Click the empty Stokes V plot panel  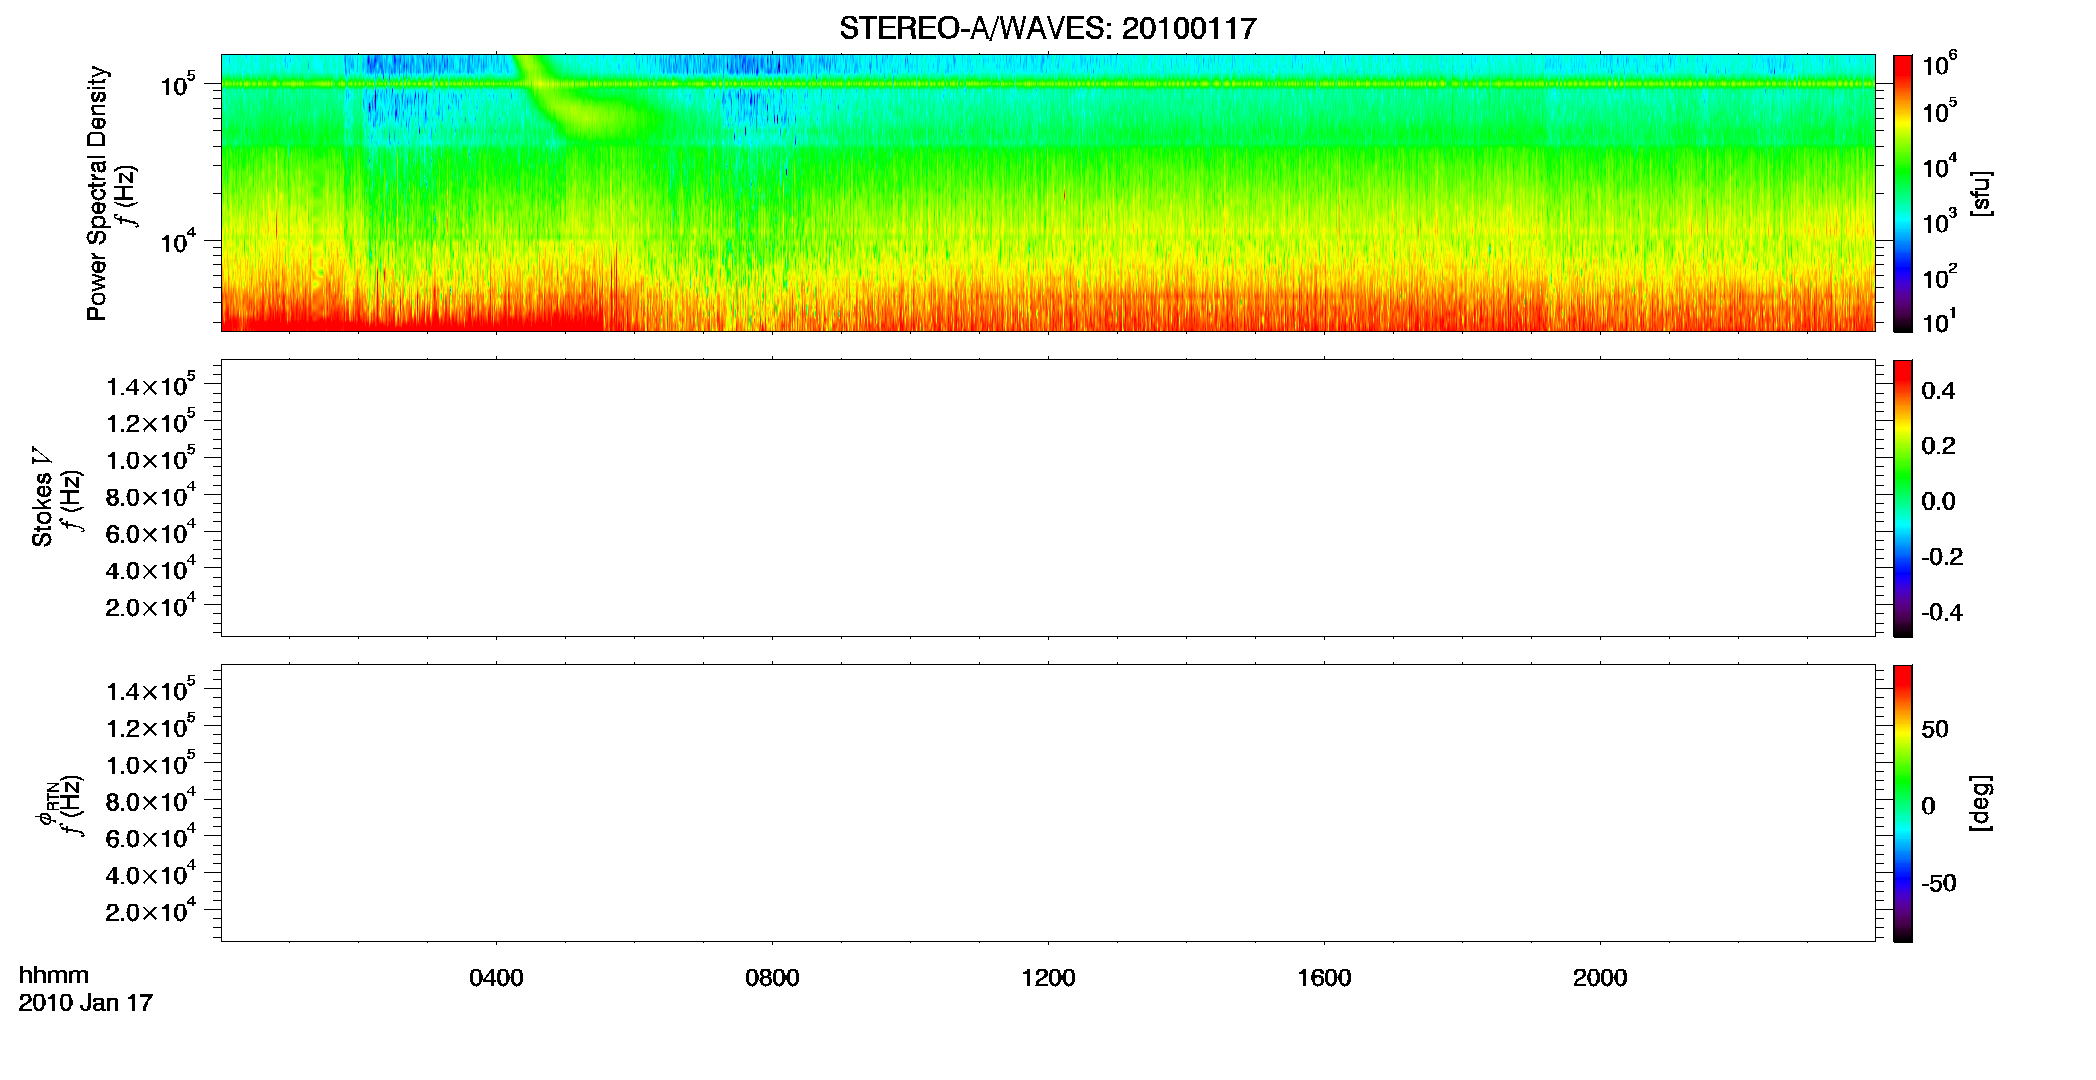[x=1048, y=498]
